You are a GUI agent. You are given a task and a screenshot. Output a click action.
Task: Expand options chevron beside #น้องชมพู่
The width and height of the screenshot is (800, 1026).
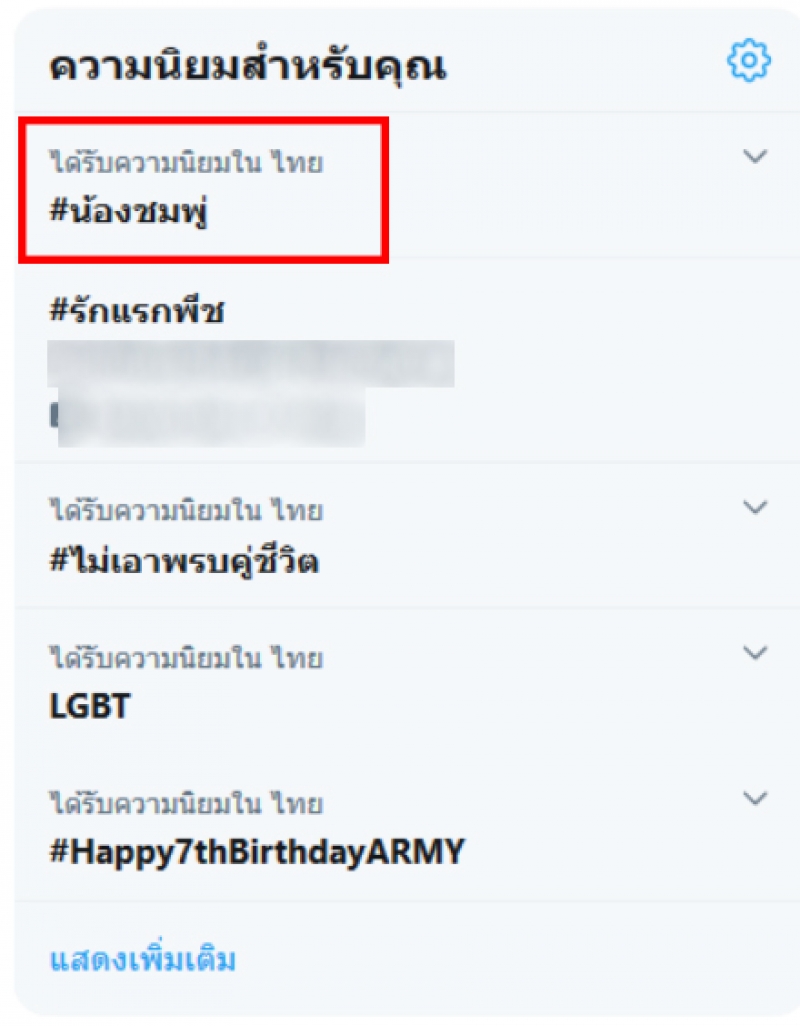click(756, 156)
